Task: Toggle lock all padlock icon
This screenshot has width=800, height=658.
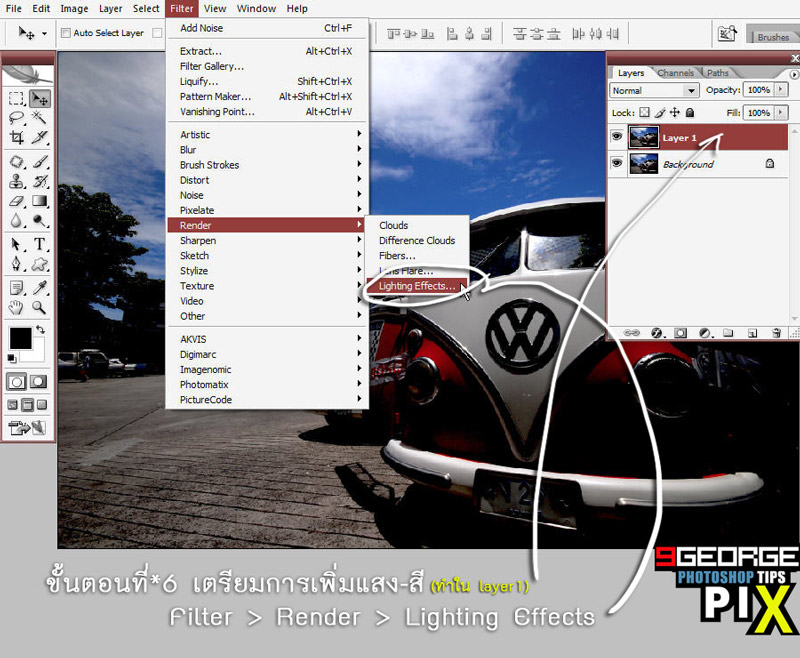Action: [690, 112]
